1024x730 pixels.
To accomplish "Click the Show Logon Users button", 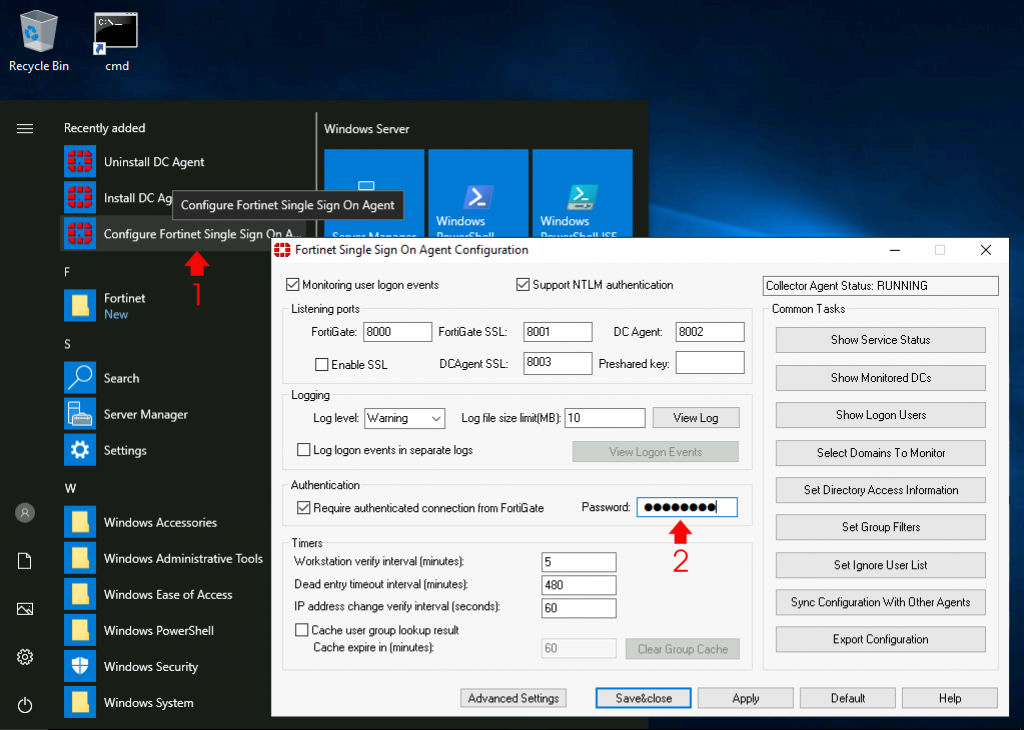I will (879, 414).
